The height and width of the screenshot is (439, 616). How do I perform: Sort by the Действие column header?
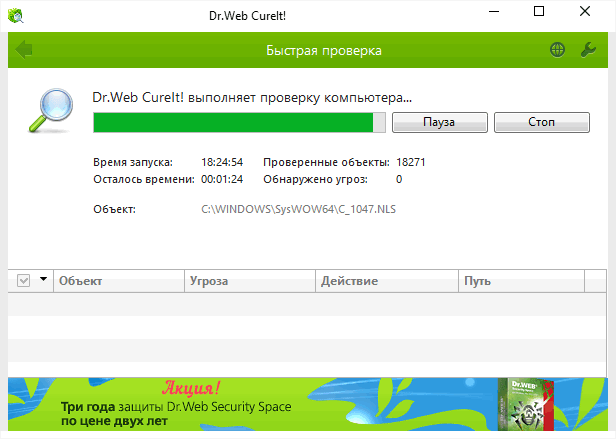(x=387, y=281)
